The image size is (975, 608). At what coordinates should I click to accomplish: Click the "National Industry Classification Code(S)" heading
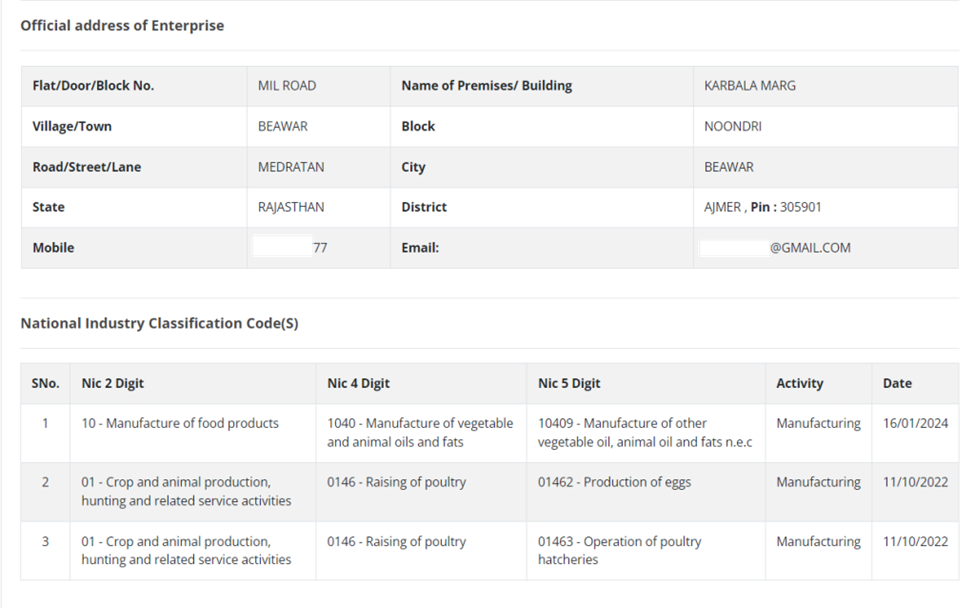159,323
